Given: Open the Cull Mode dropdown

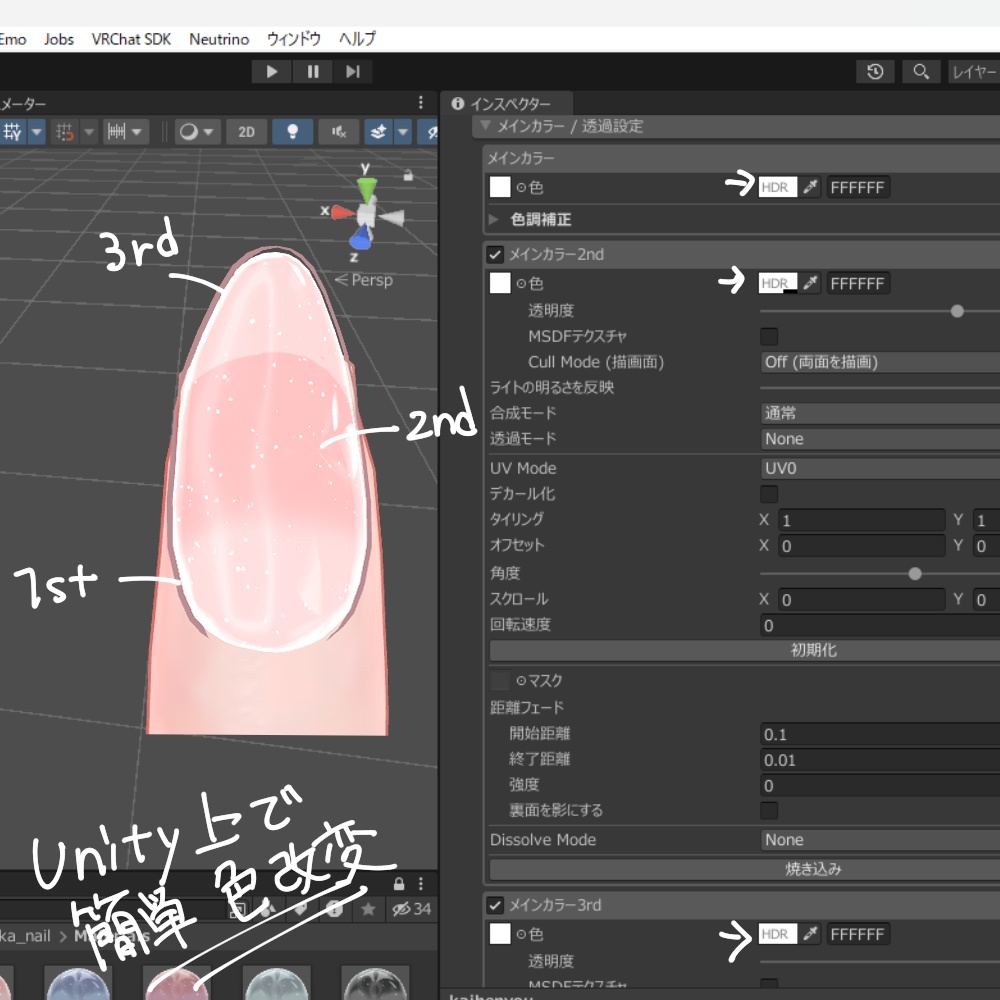Looking at the screenshot, I should [880, 362].
